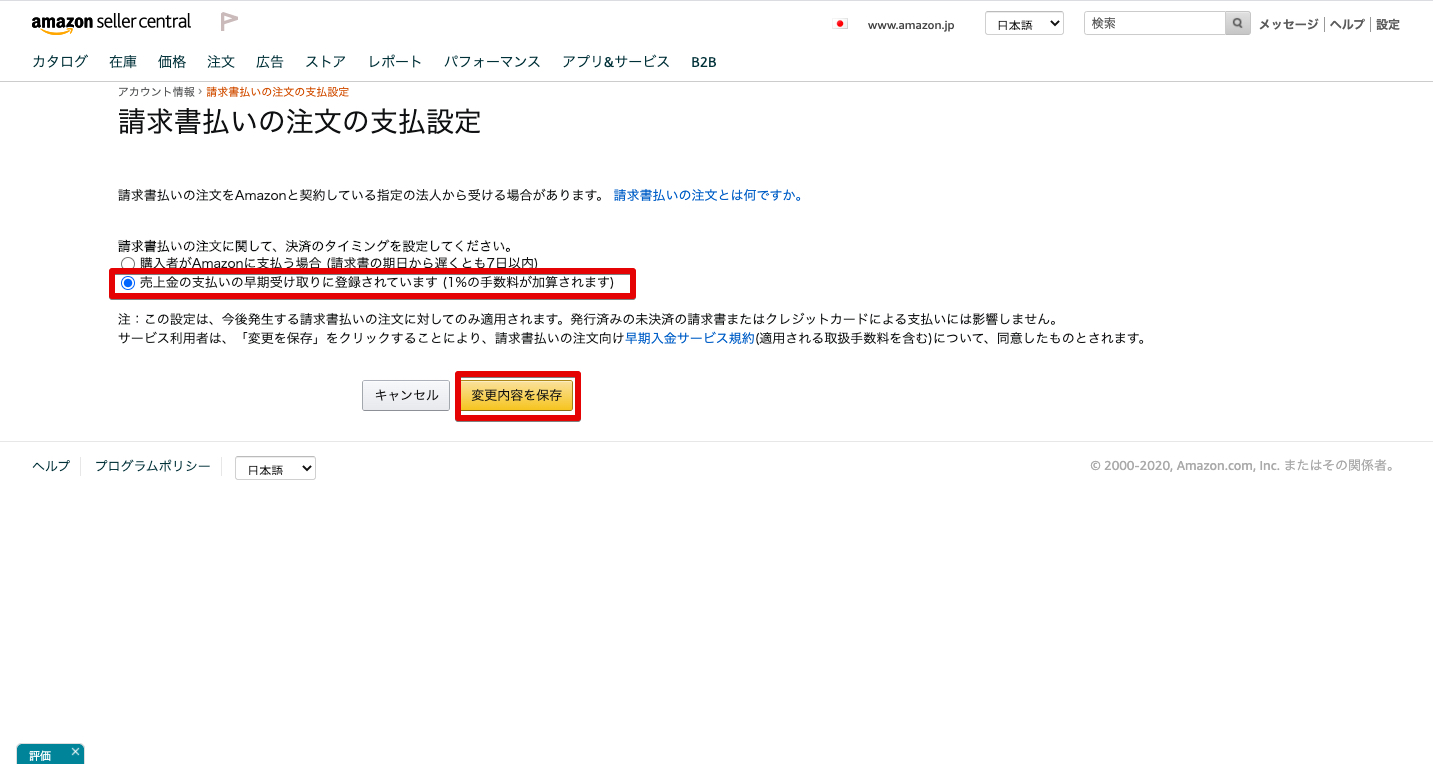Viewport: 1433px width, 764px height.
Task: Open the 早期入金サービス規約 link
Action: click(690, 338)
